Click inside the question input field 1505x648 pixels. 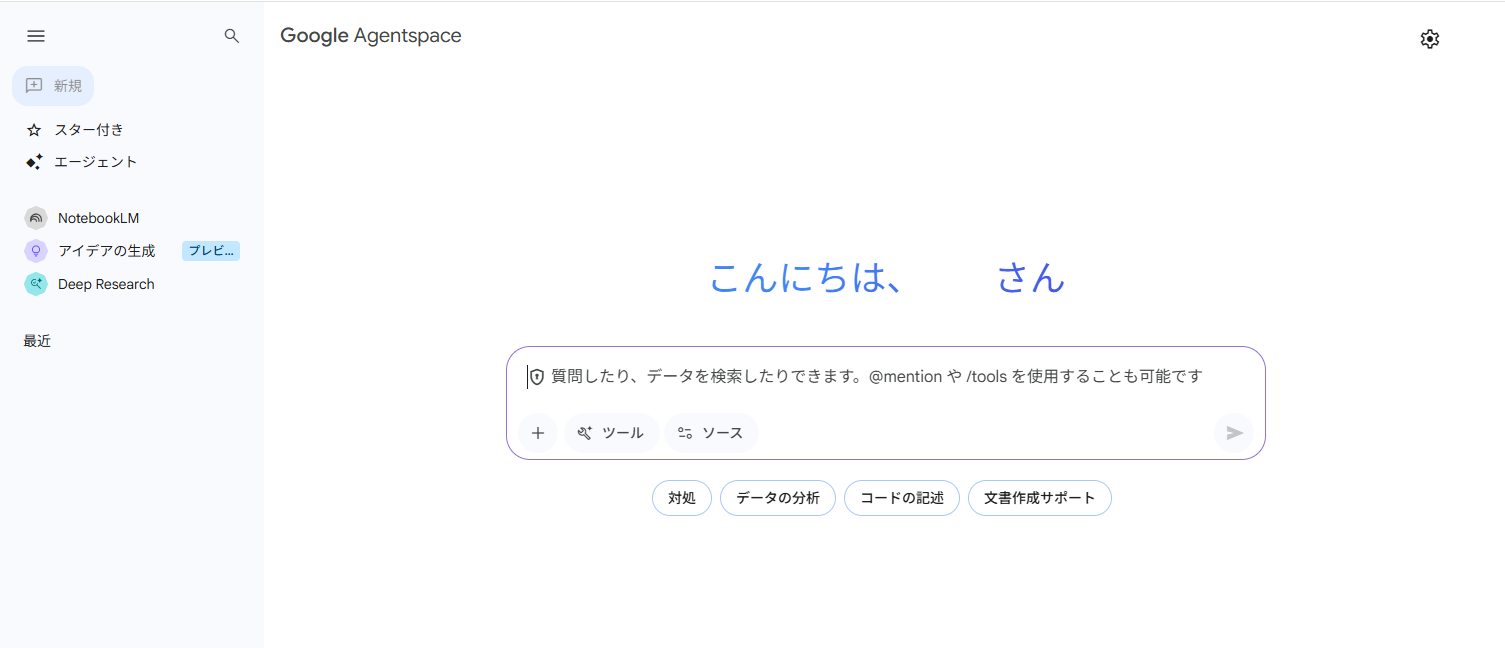click(870, 375)
